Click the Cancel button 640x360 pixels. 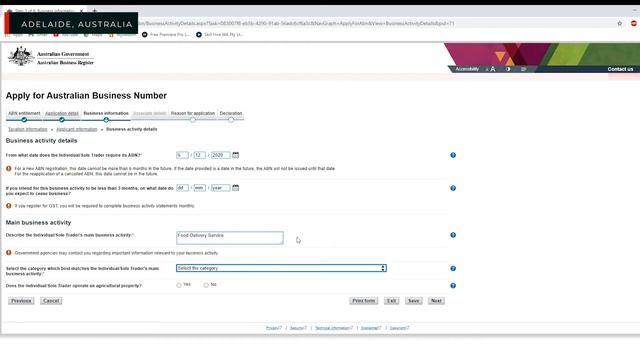[x=51, y=301]
